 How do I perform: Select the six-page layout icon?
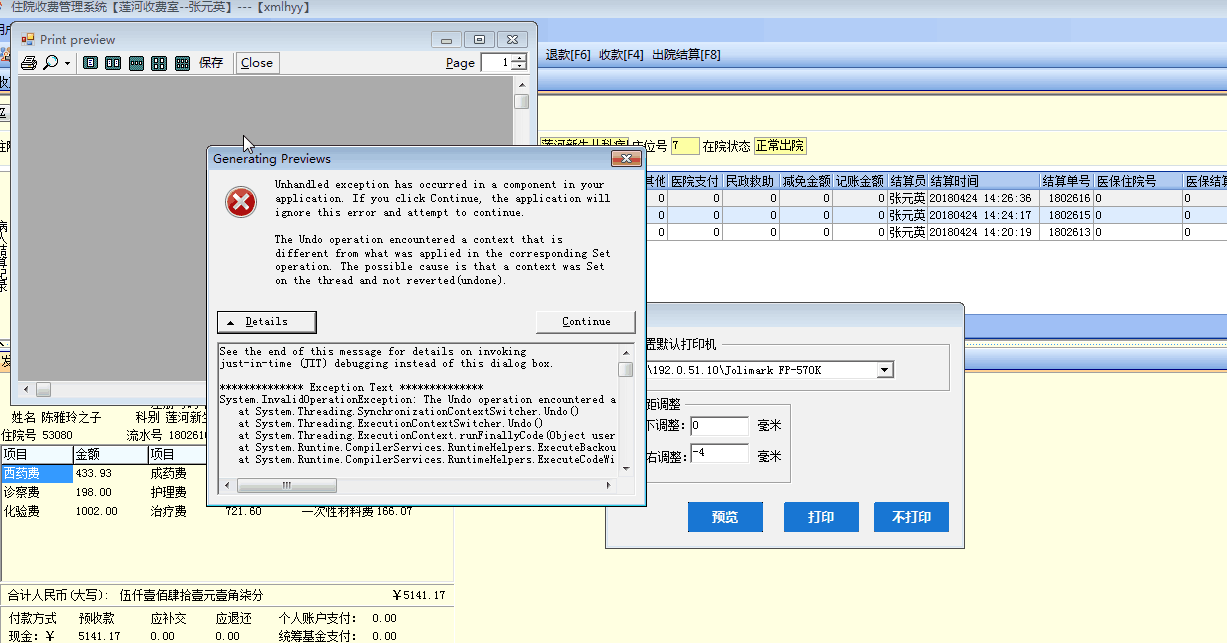[x=182, y=63]
